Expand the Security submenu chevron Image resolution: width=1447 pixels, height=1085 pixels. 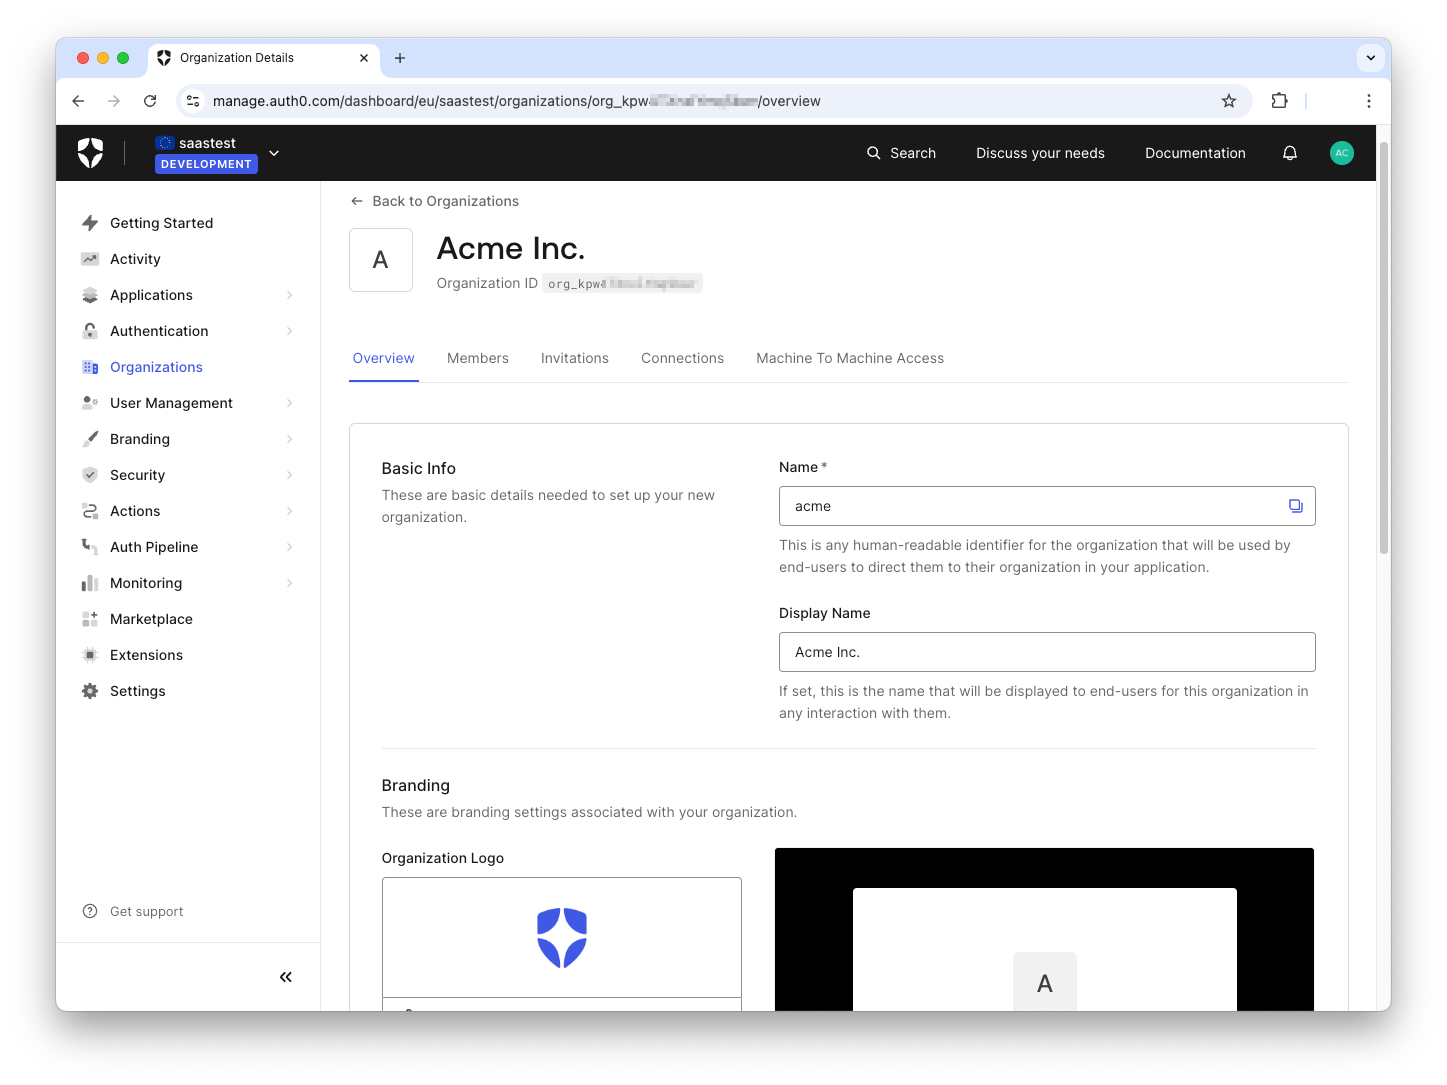[290, 475]
